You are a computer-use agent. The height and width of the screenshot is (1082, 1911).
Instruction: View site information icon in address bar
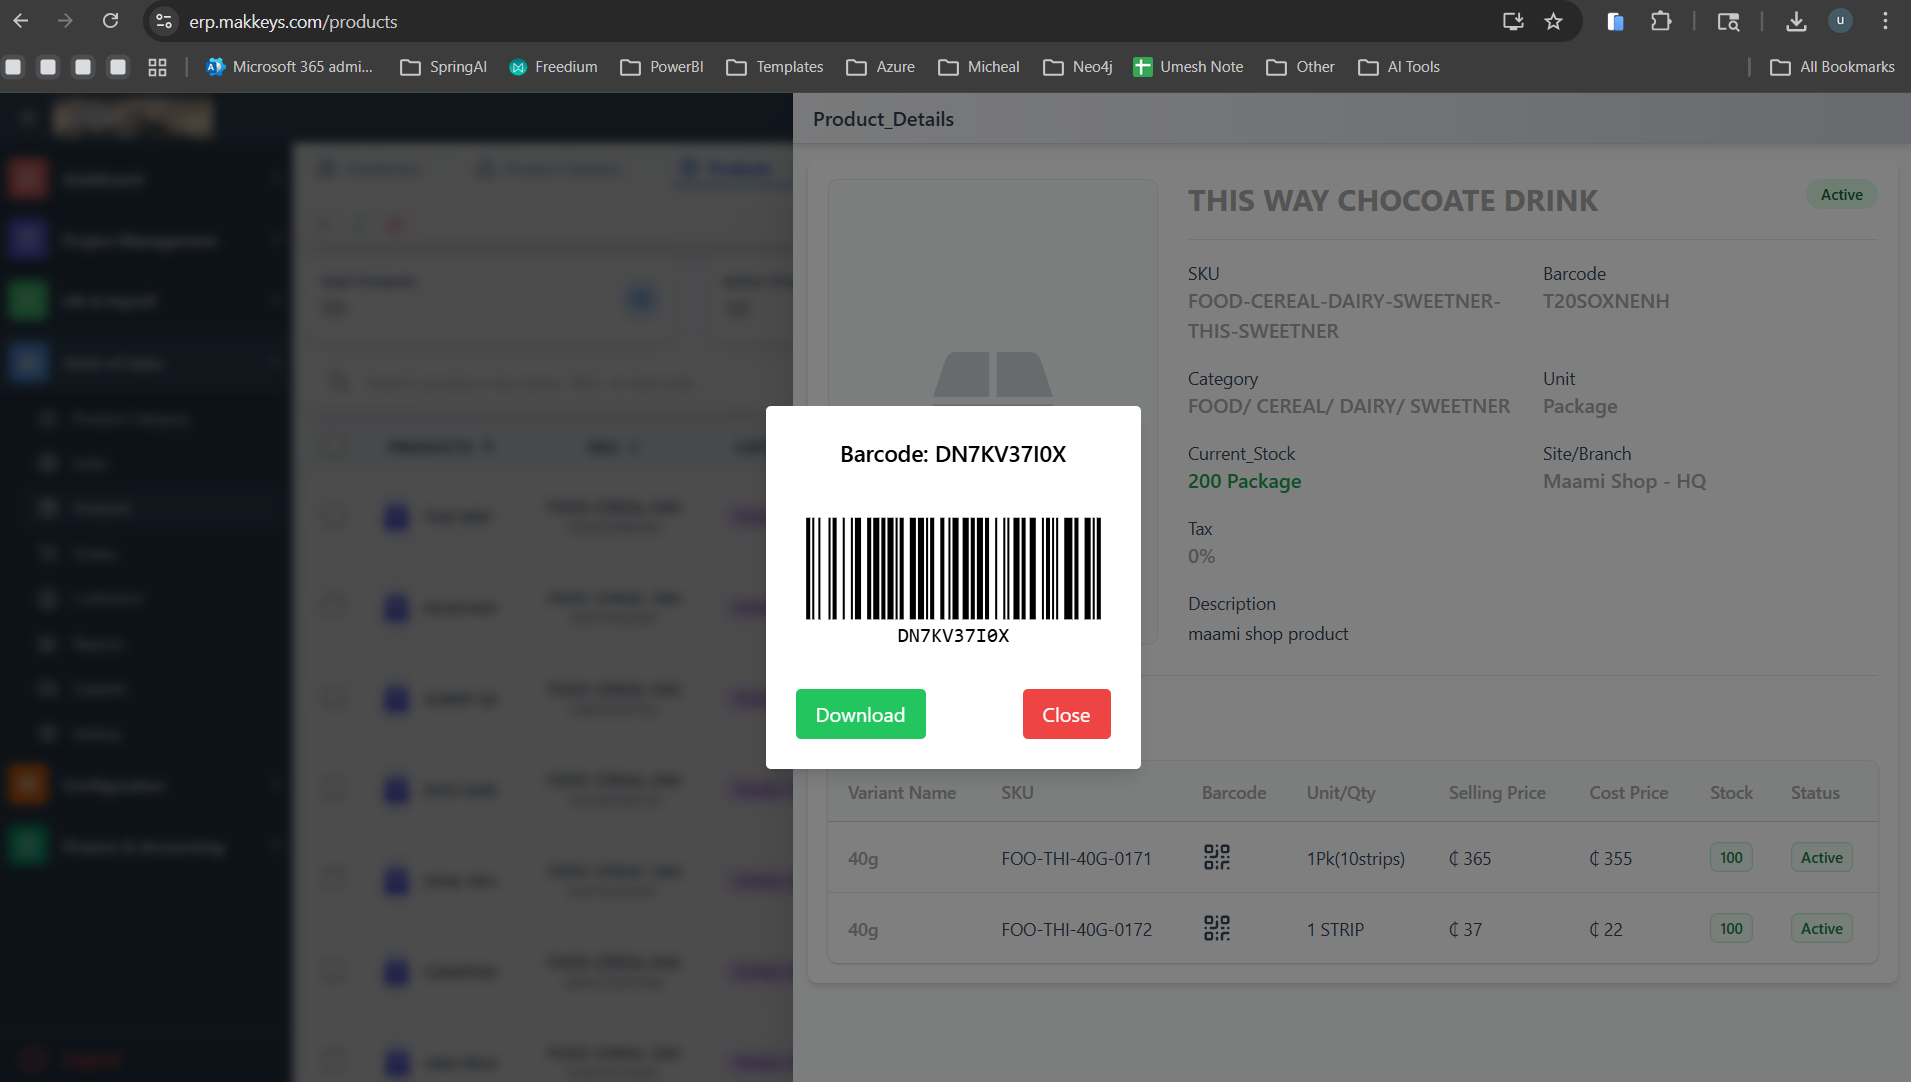164,21
